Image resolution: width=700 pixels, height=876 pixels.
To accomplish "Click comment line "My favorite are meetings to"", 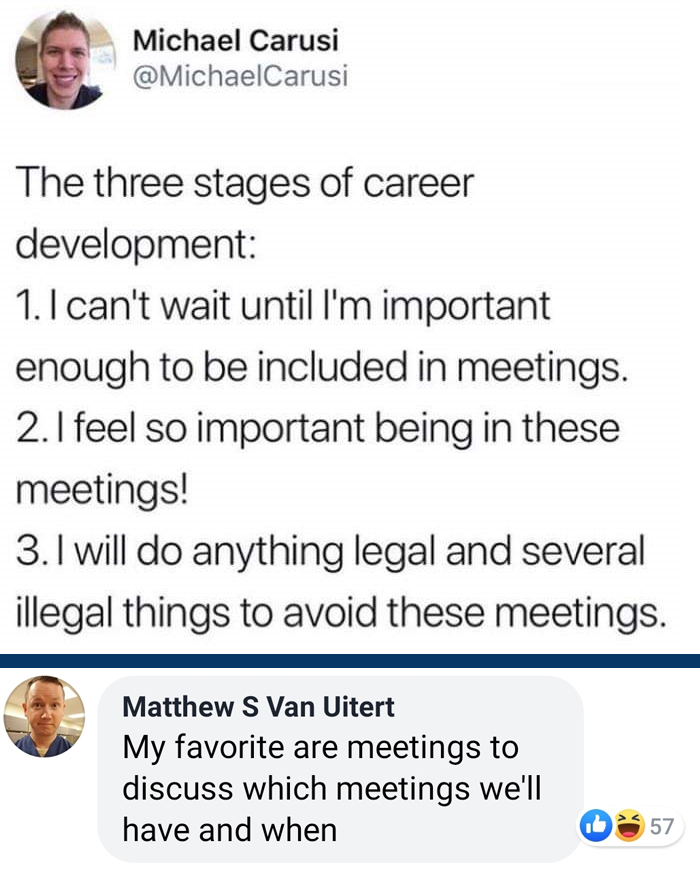I will pyautogui.click(x=320, y=748).
